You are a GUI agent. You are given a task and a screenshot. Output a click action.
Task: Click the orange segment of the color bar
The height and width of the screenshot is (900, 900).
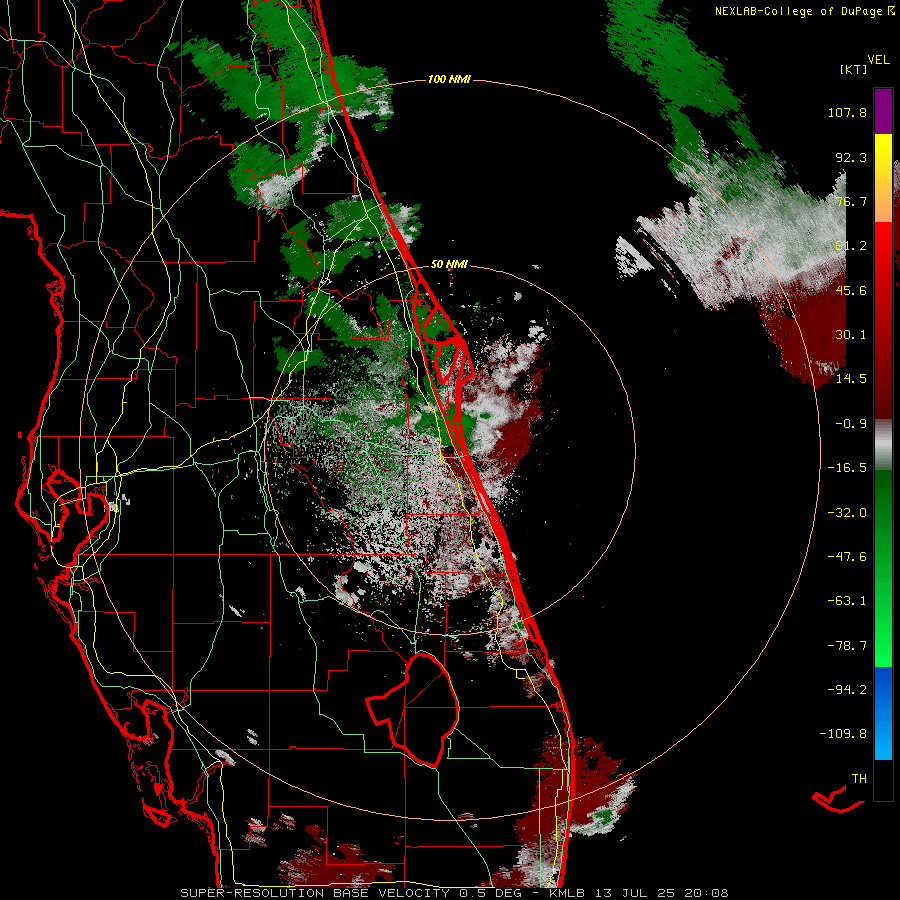pos(883,200)
